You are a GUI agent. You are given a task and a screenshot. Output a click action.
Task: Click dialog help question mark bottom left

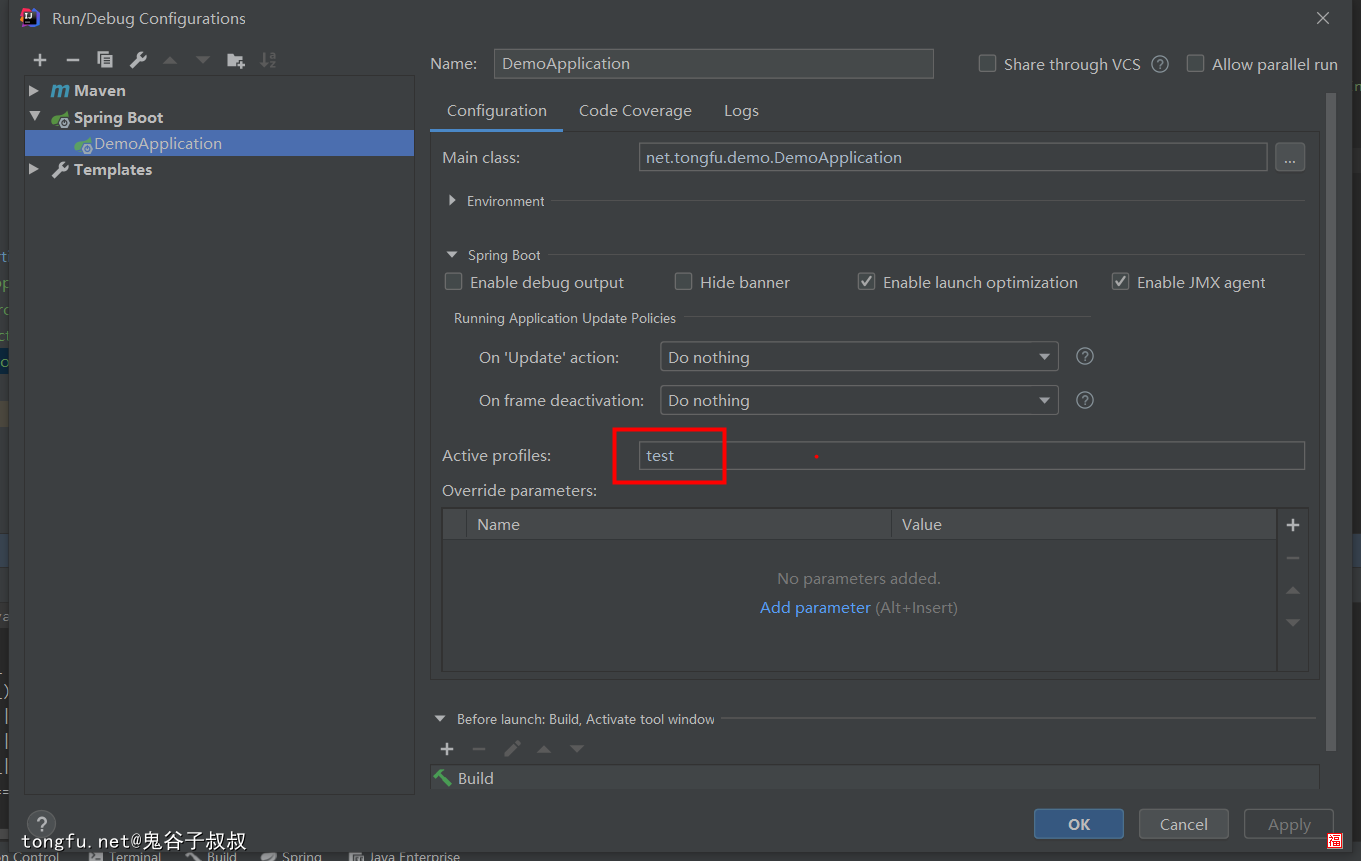[x=40, y=824]
